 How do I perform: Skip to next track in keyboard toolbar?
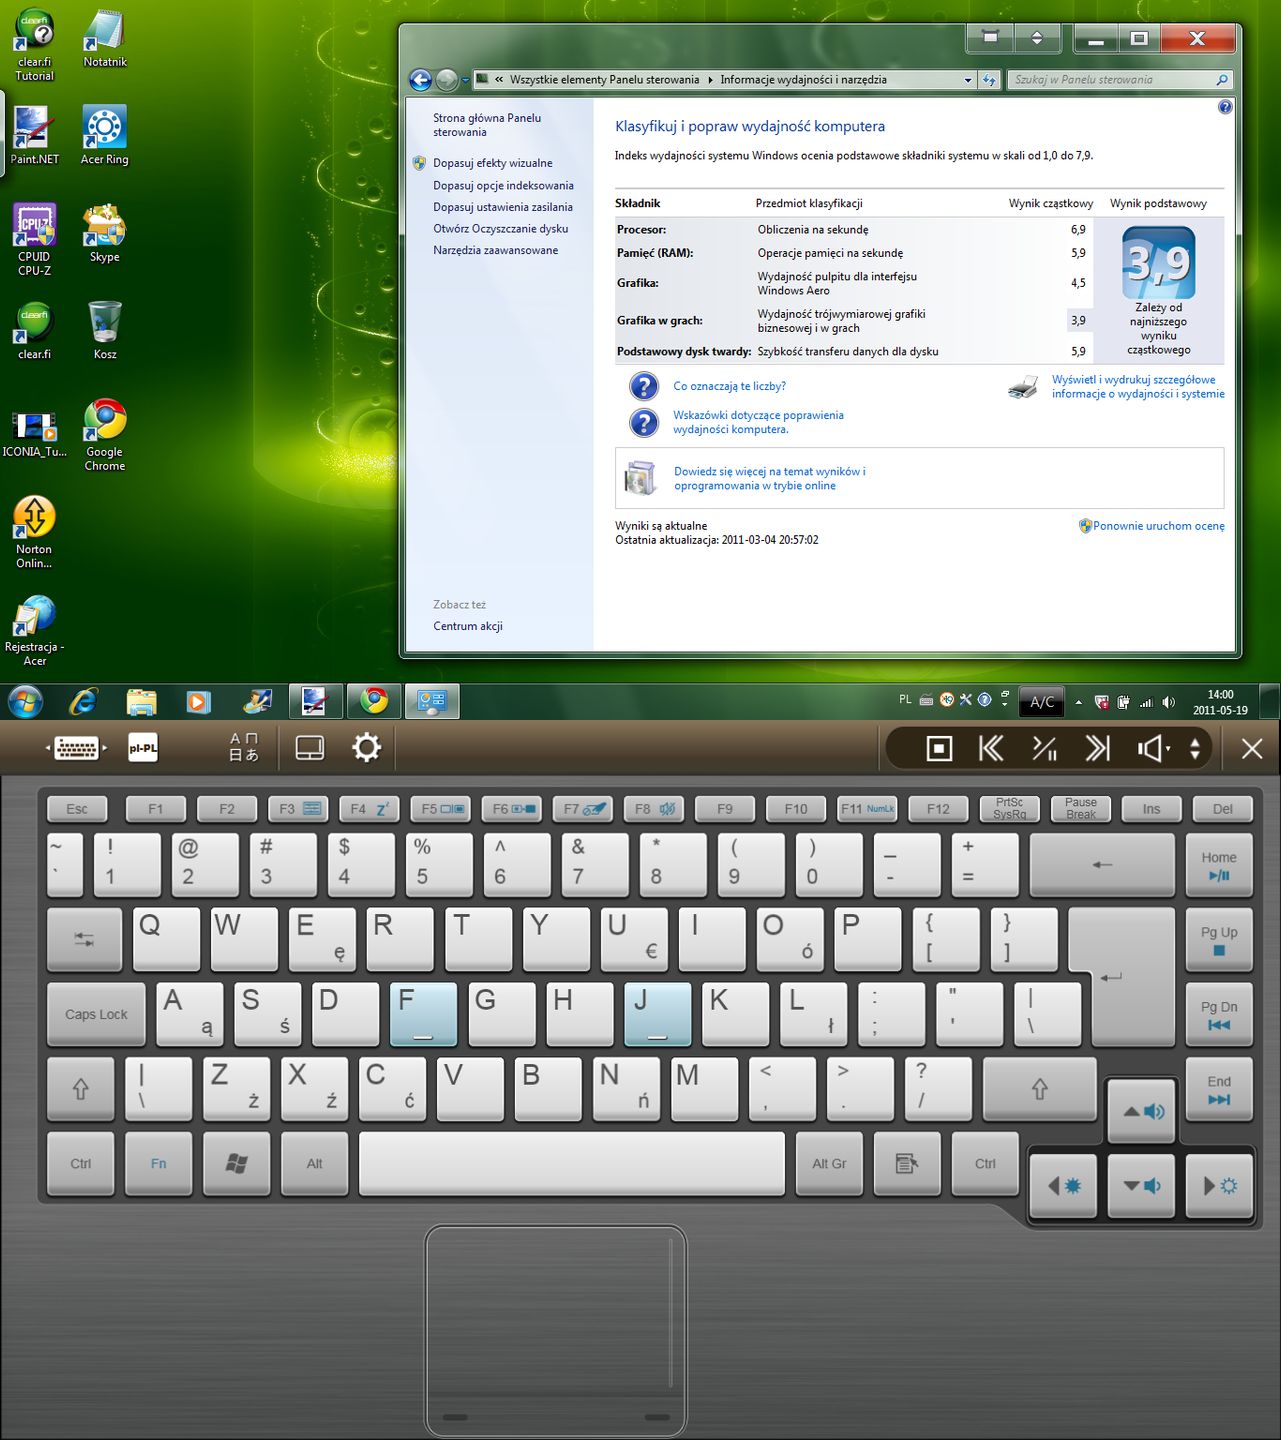point(1098,748)
